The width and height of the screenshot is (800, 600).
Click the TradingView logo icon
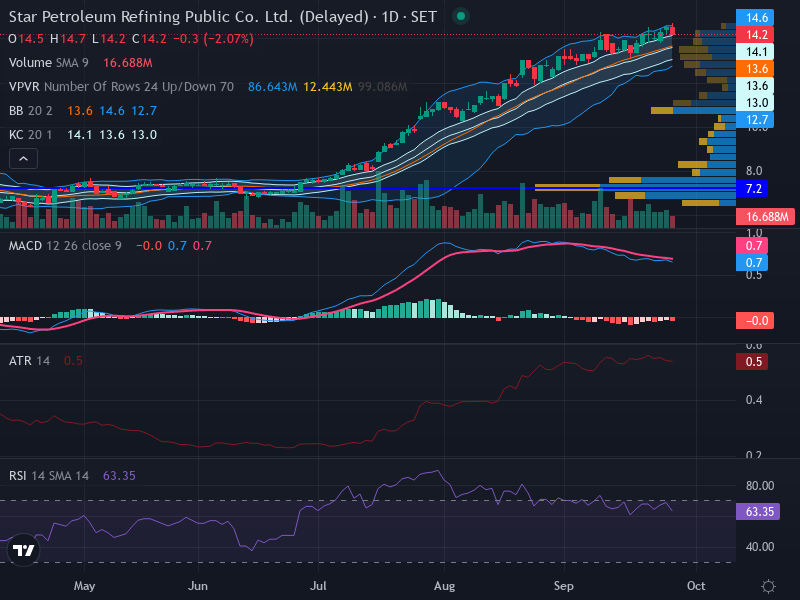tap(23, 550)
